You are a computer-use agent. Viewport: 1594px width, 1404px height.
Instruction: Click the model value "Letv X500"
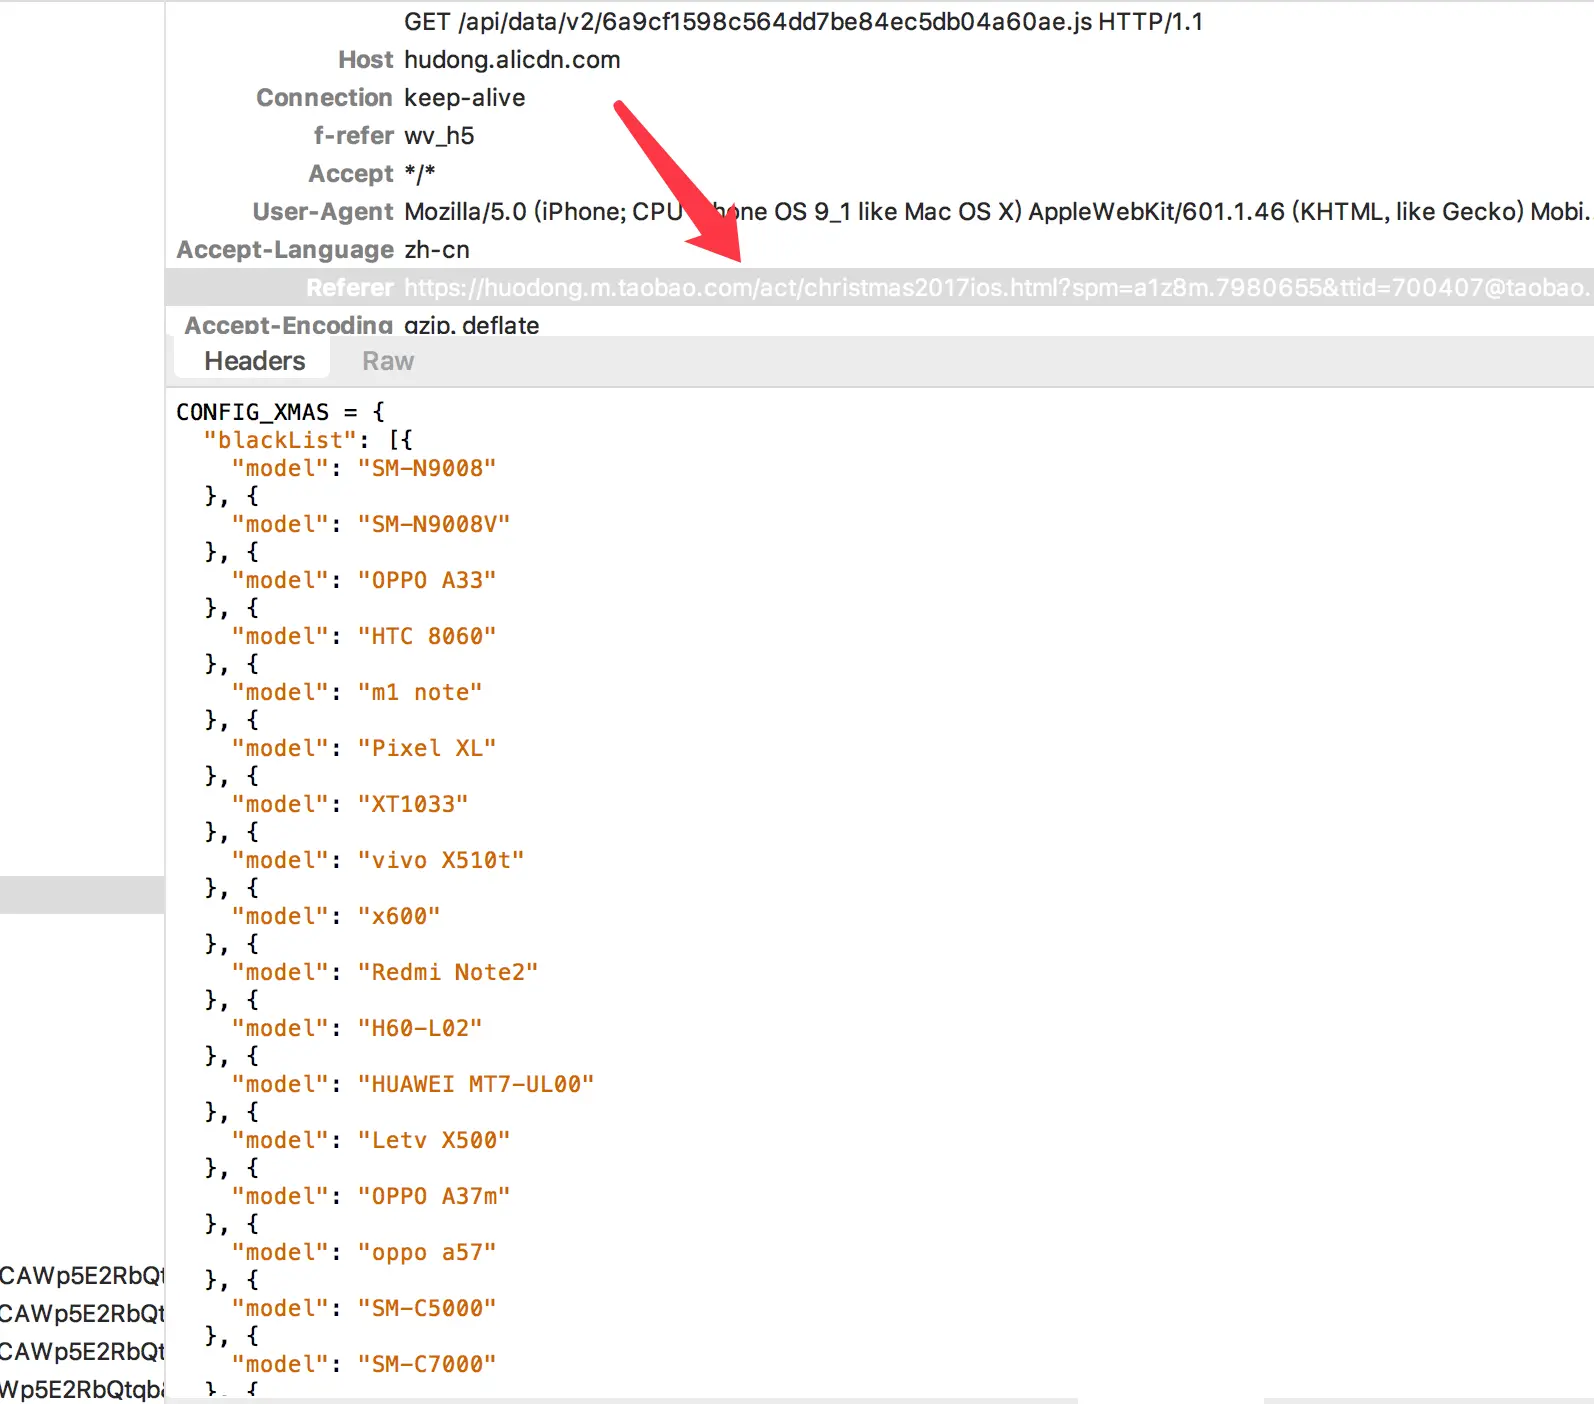click(x=434, y=1140)
